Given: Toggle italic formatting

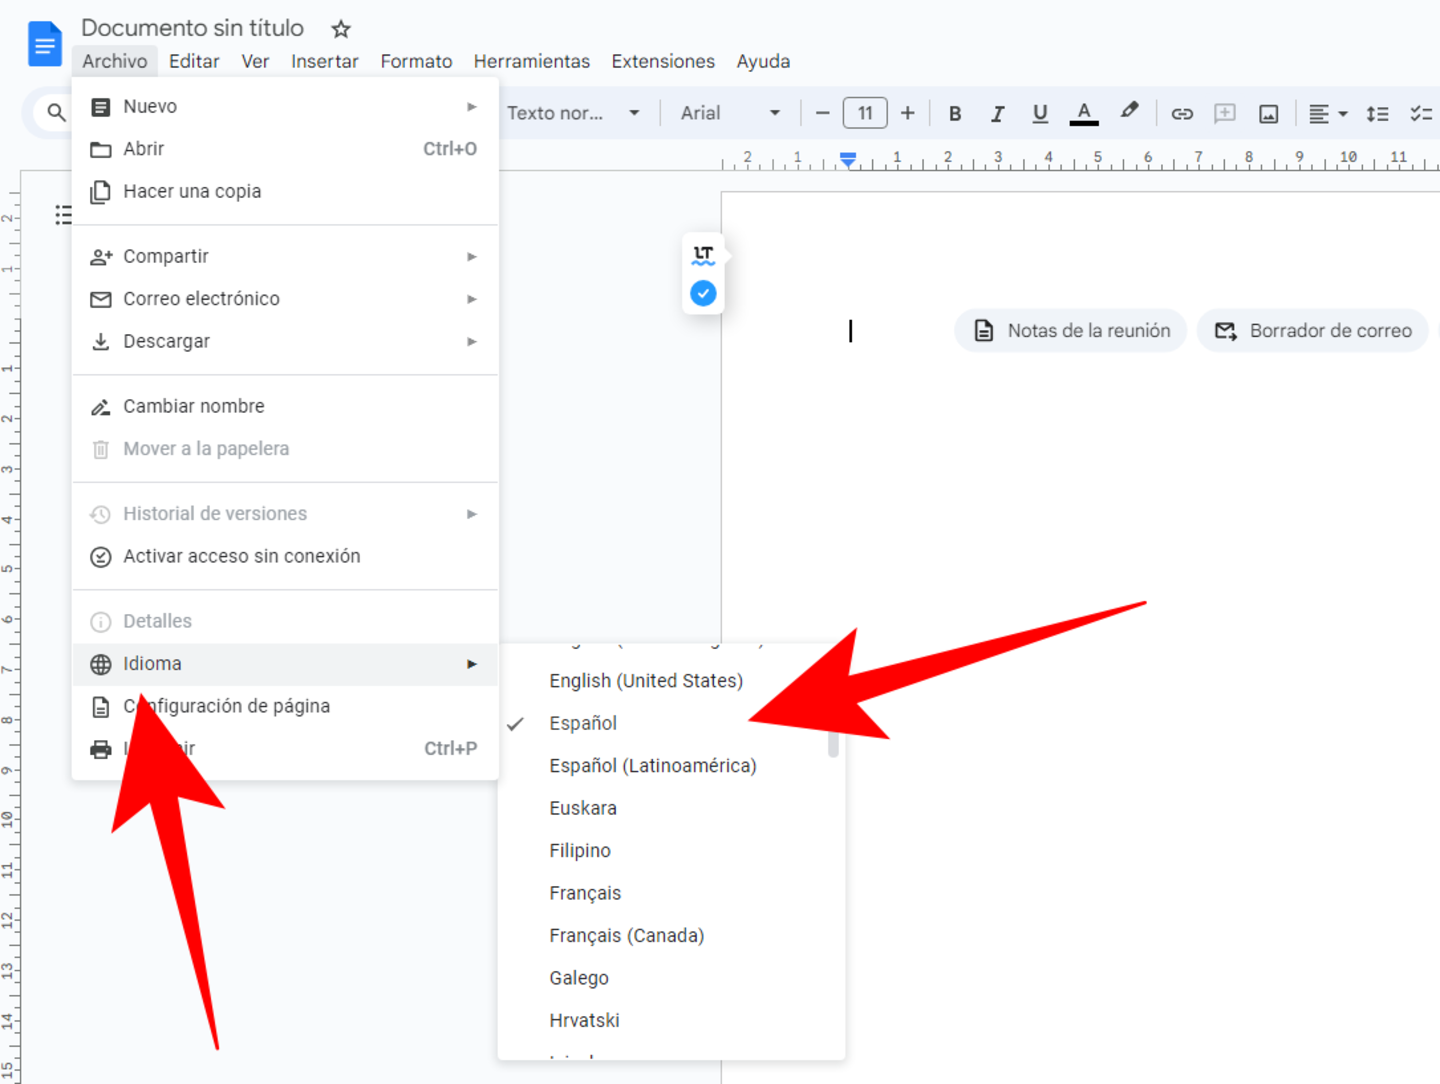Looking at the screenshot, I should click(997, 114).
